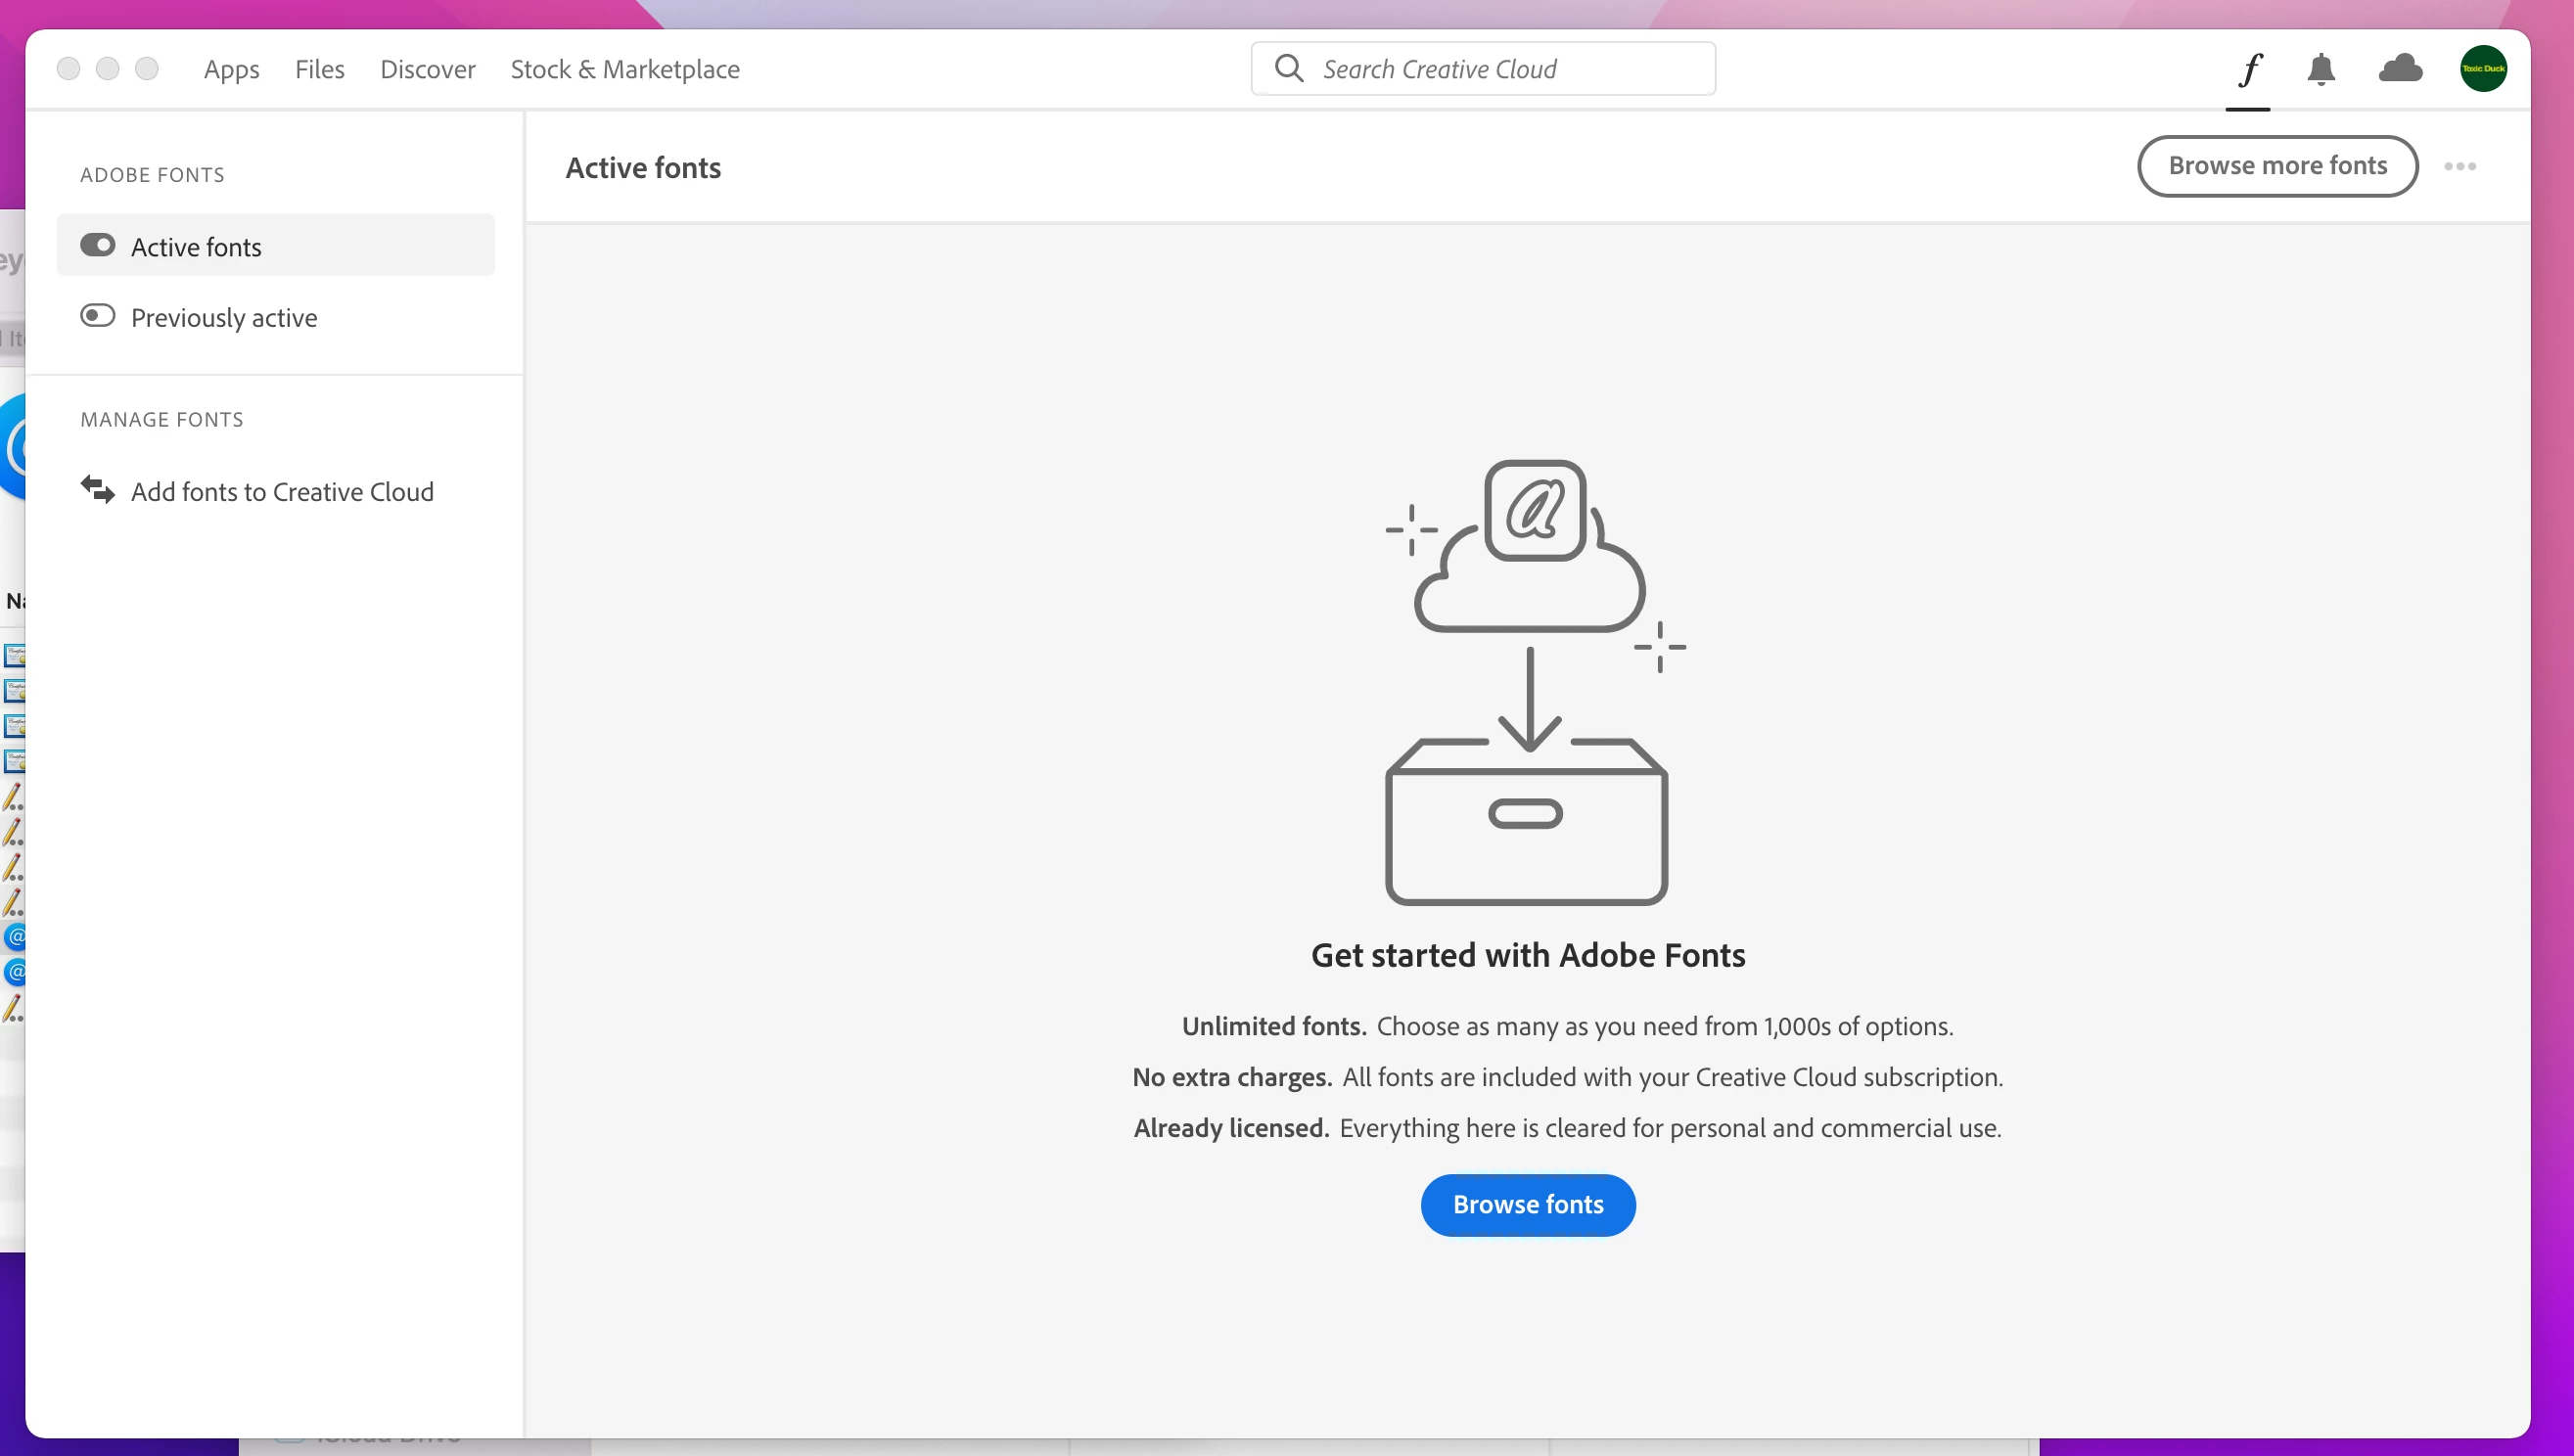Select Previously active in the sidebar

tap(224, 317)
